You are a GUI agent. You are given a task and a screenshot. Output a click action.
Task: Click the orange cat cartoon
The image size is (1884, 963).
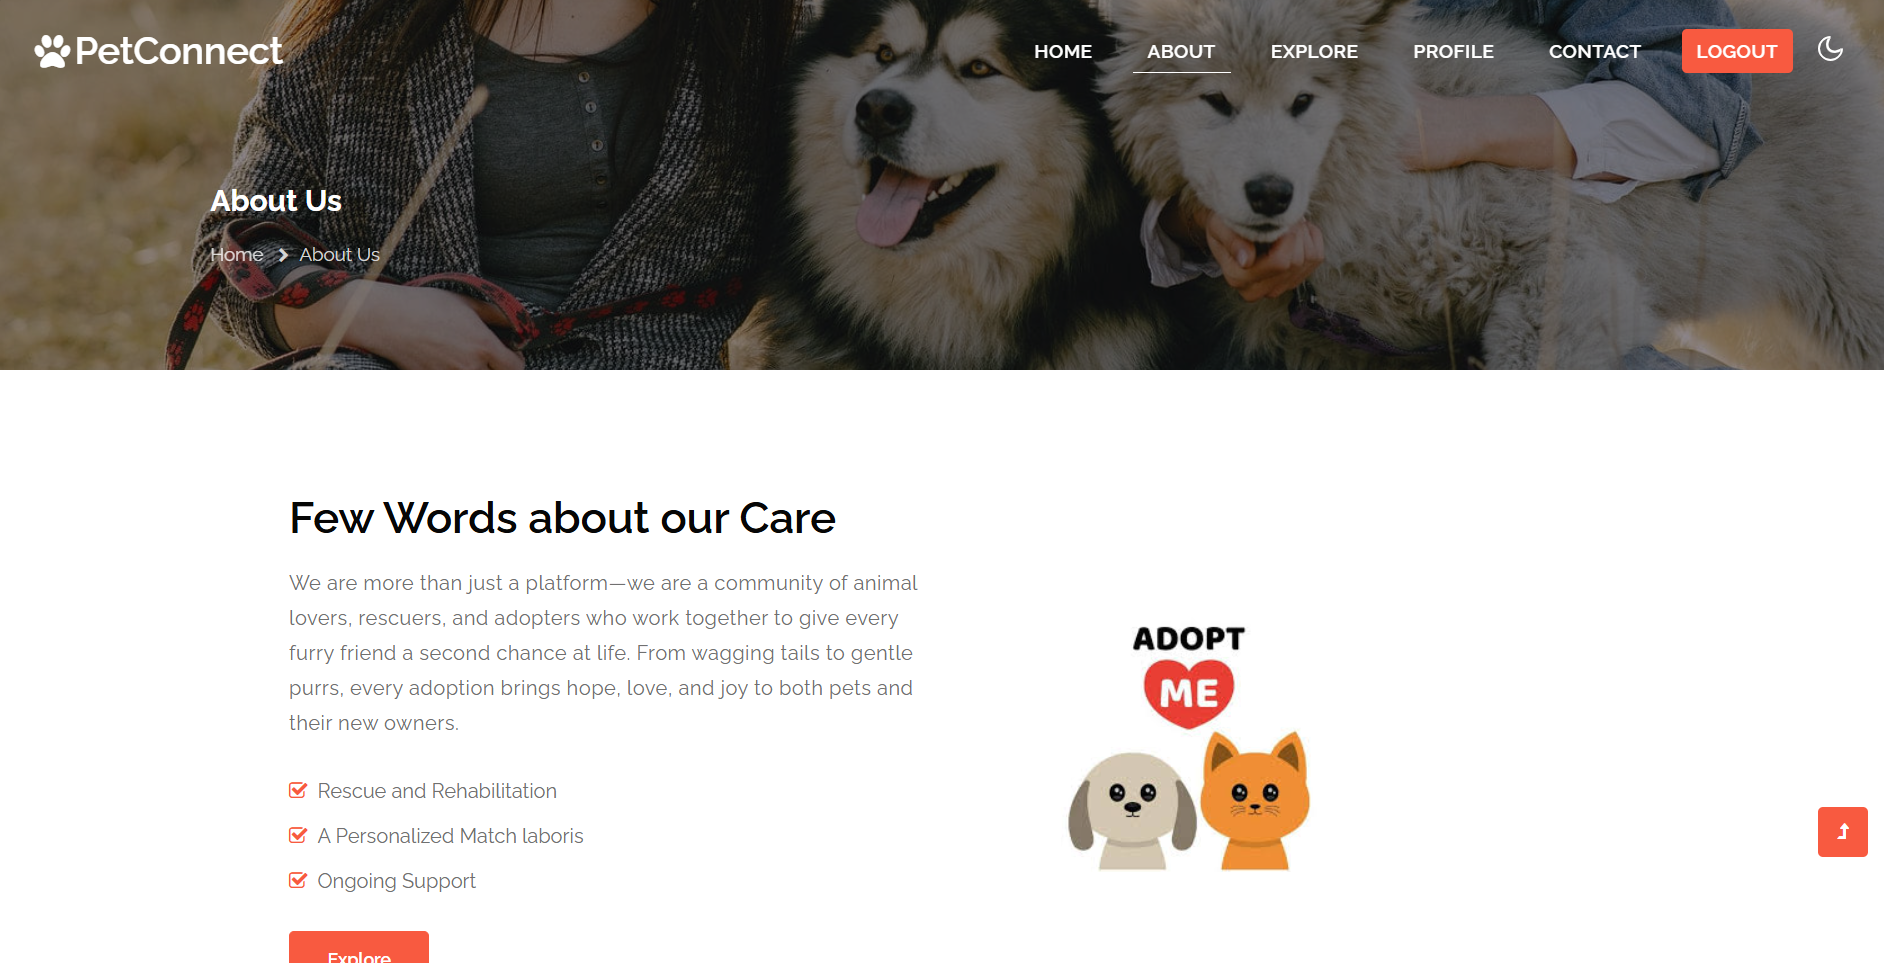[1255, 802]
